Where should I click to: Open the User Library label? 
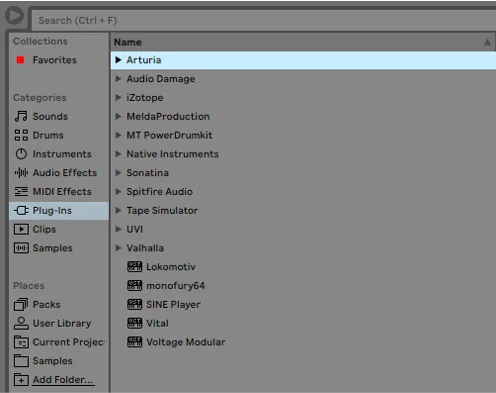click(62, 323)
